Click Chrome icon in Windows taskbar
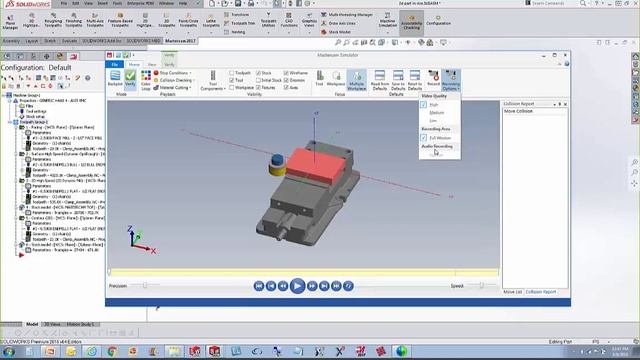 click(112, 351)
